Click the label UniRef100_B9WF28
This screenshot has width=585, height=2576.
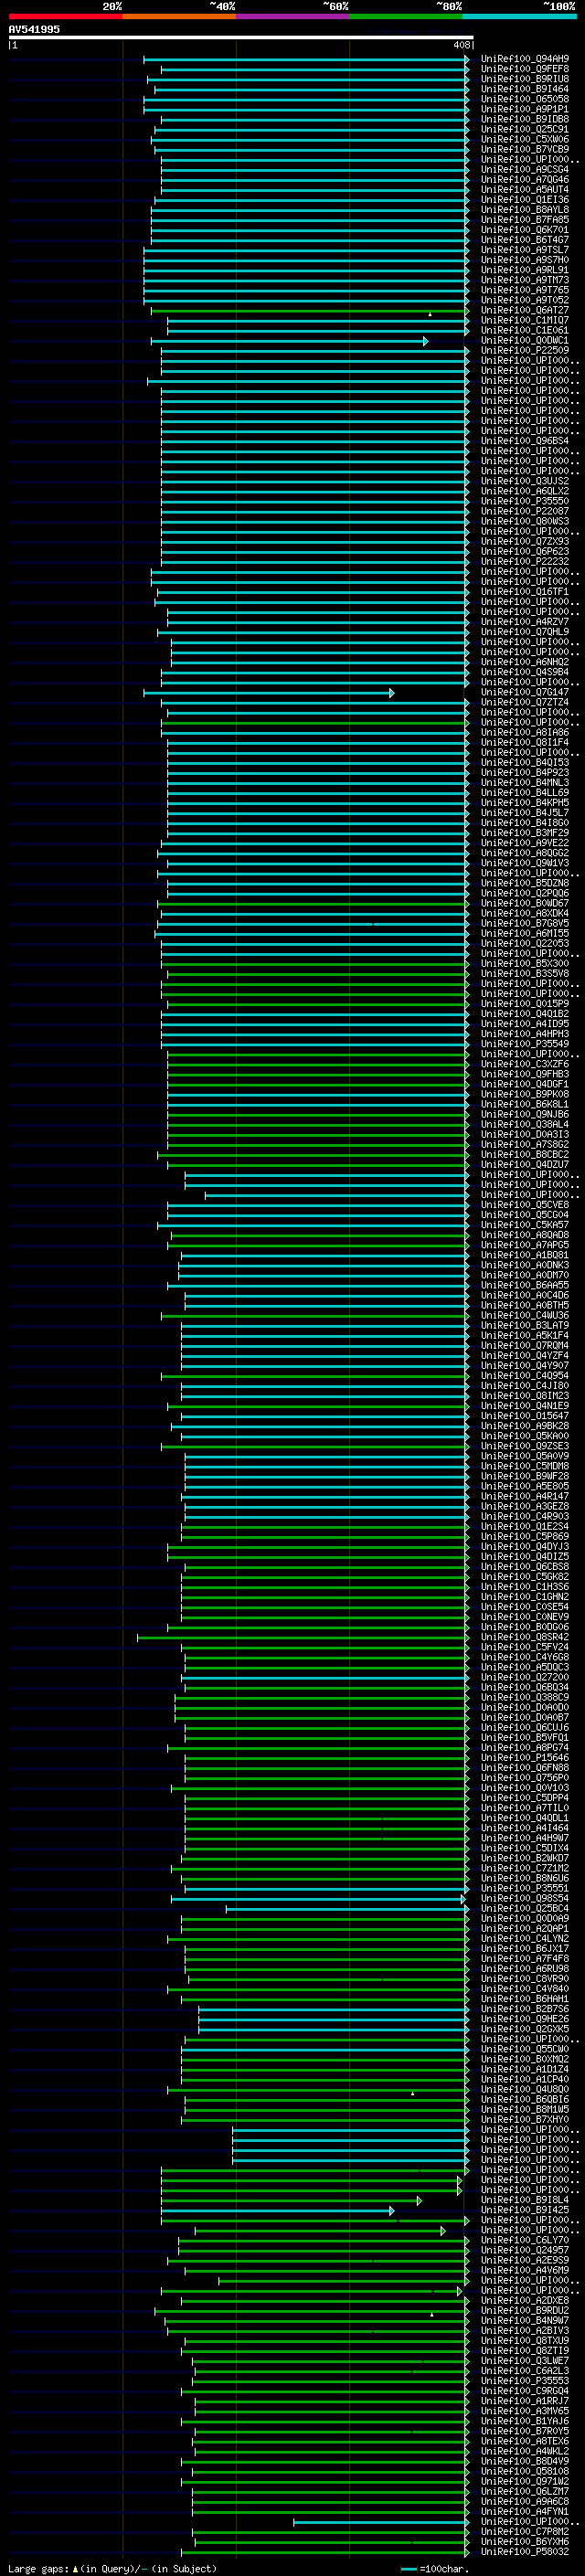(525, 1476)
